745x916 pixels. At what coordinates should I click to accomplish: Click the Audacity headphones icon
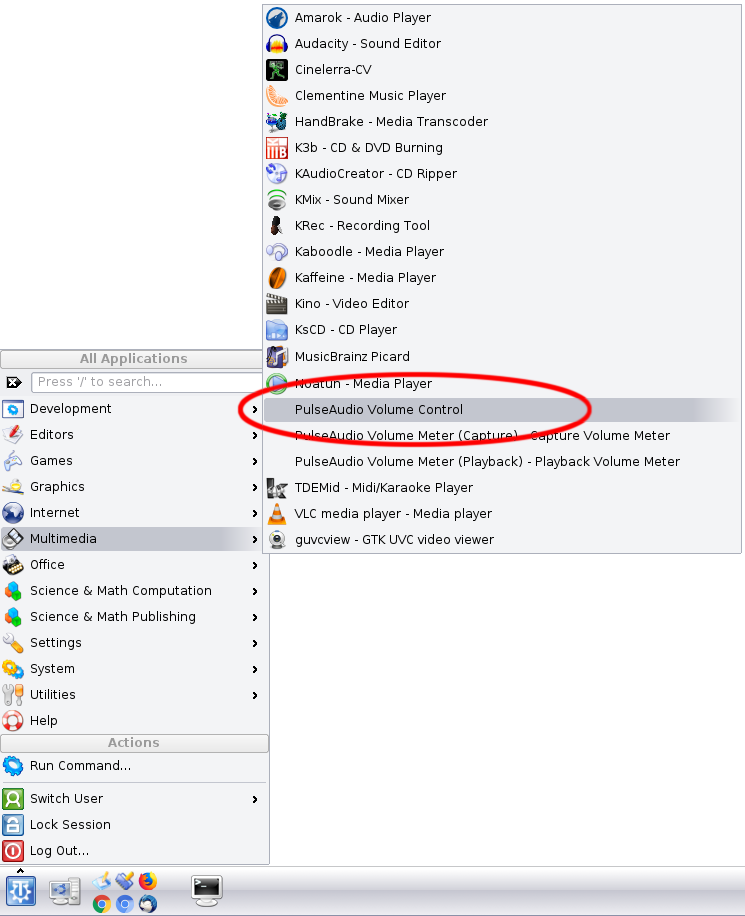click(x=277, y=44)
